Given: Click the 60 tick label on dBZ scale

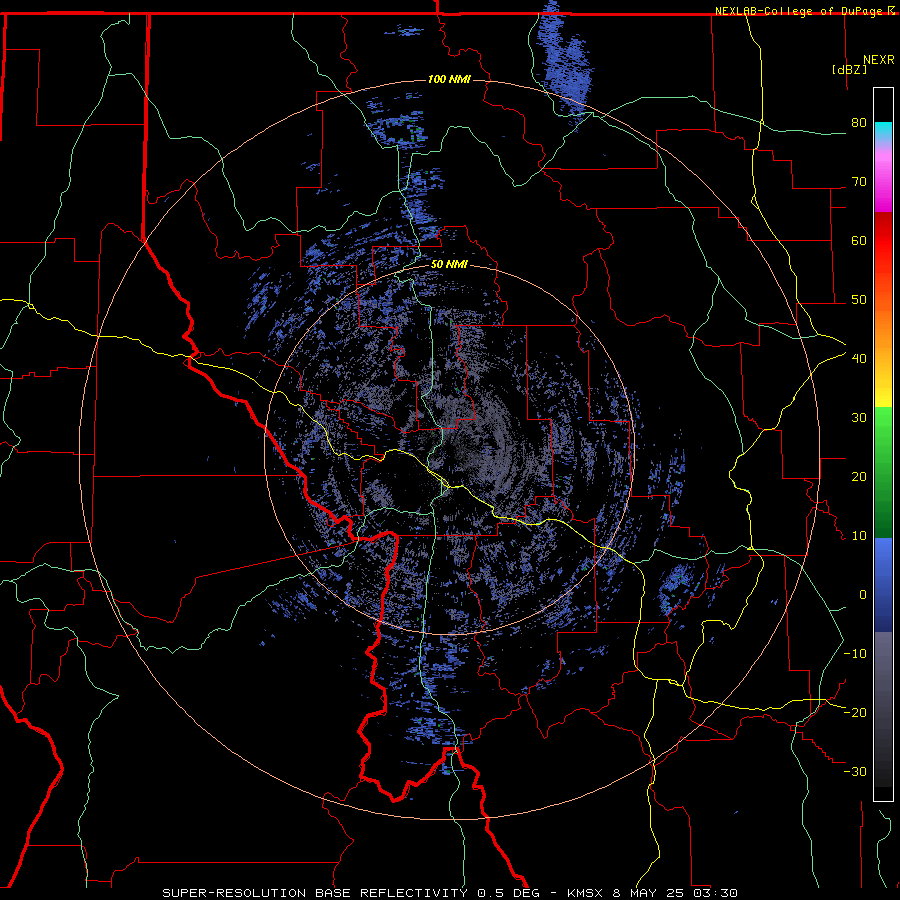Looking at the screenshot, I should [x=859, y=240].
